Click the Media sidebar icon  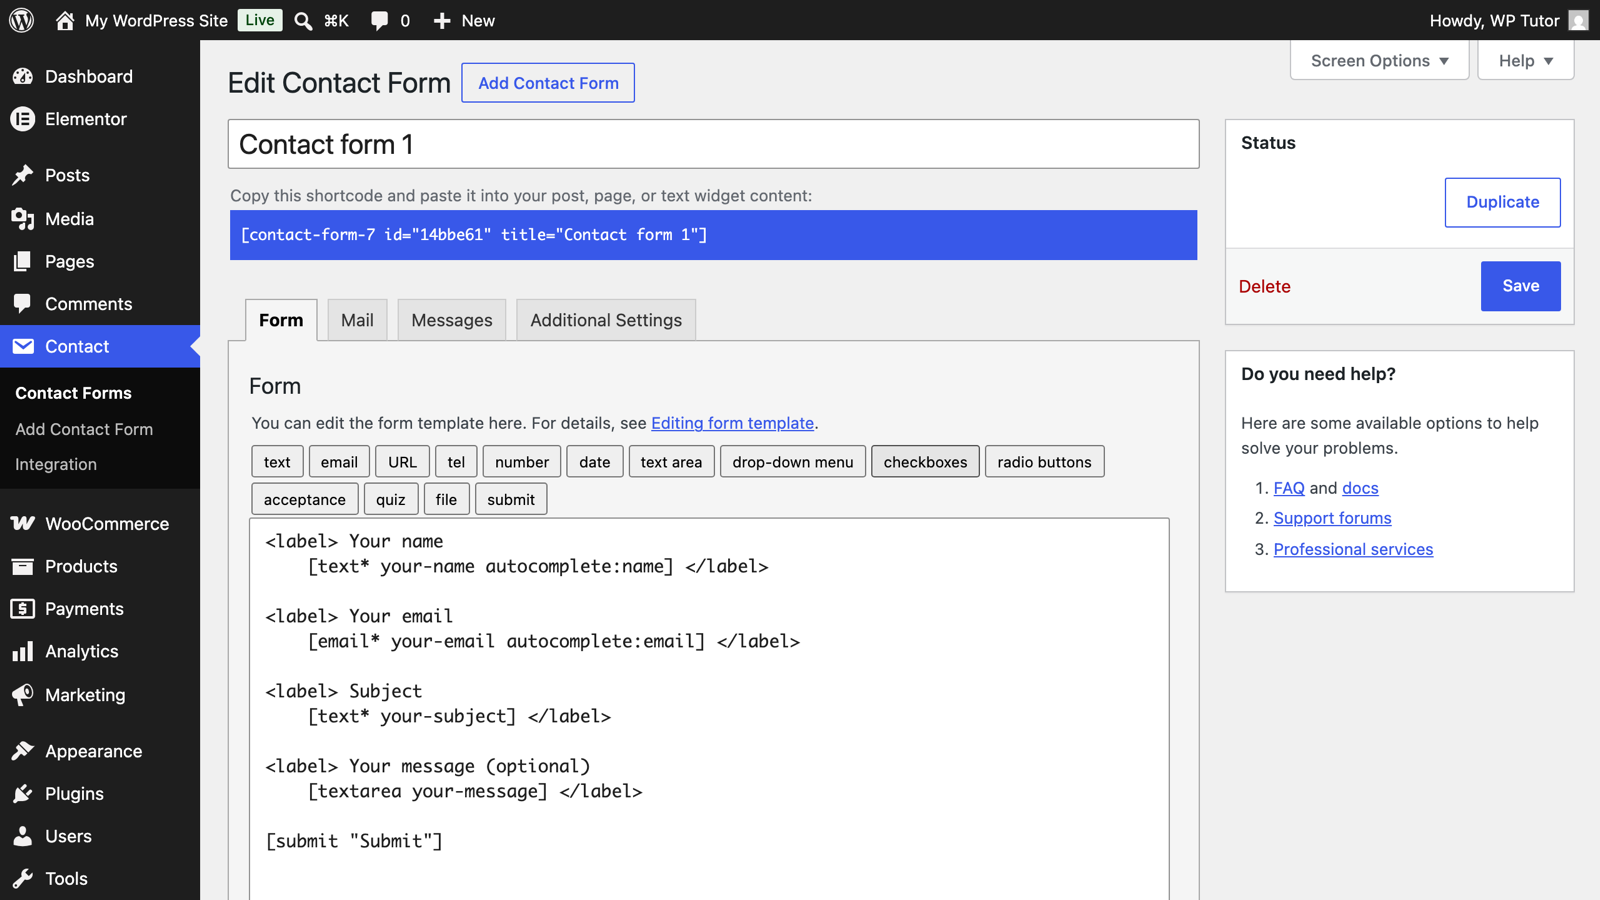(22, 219)
